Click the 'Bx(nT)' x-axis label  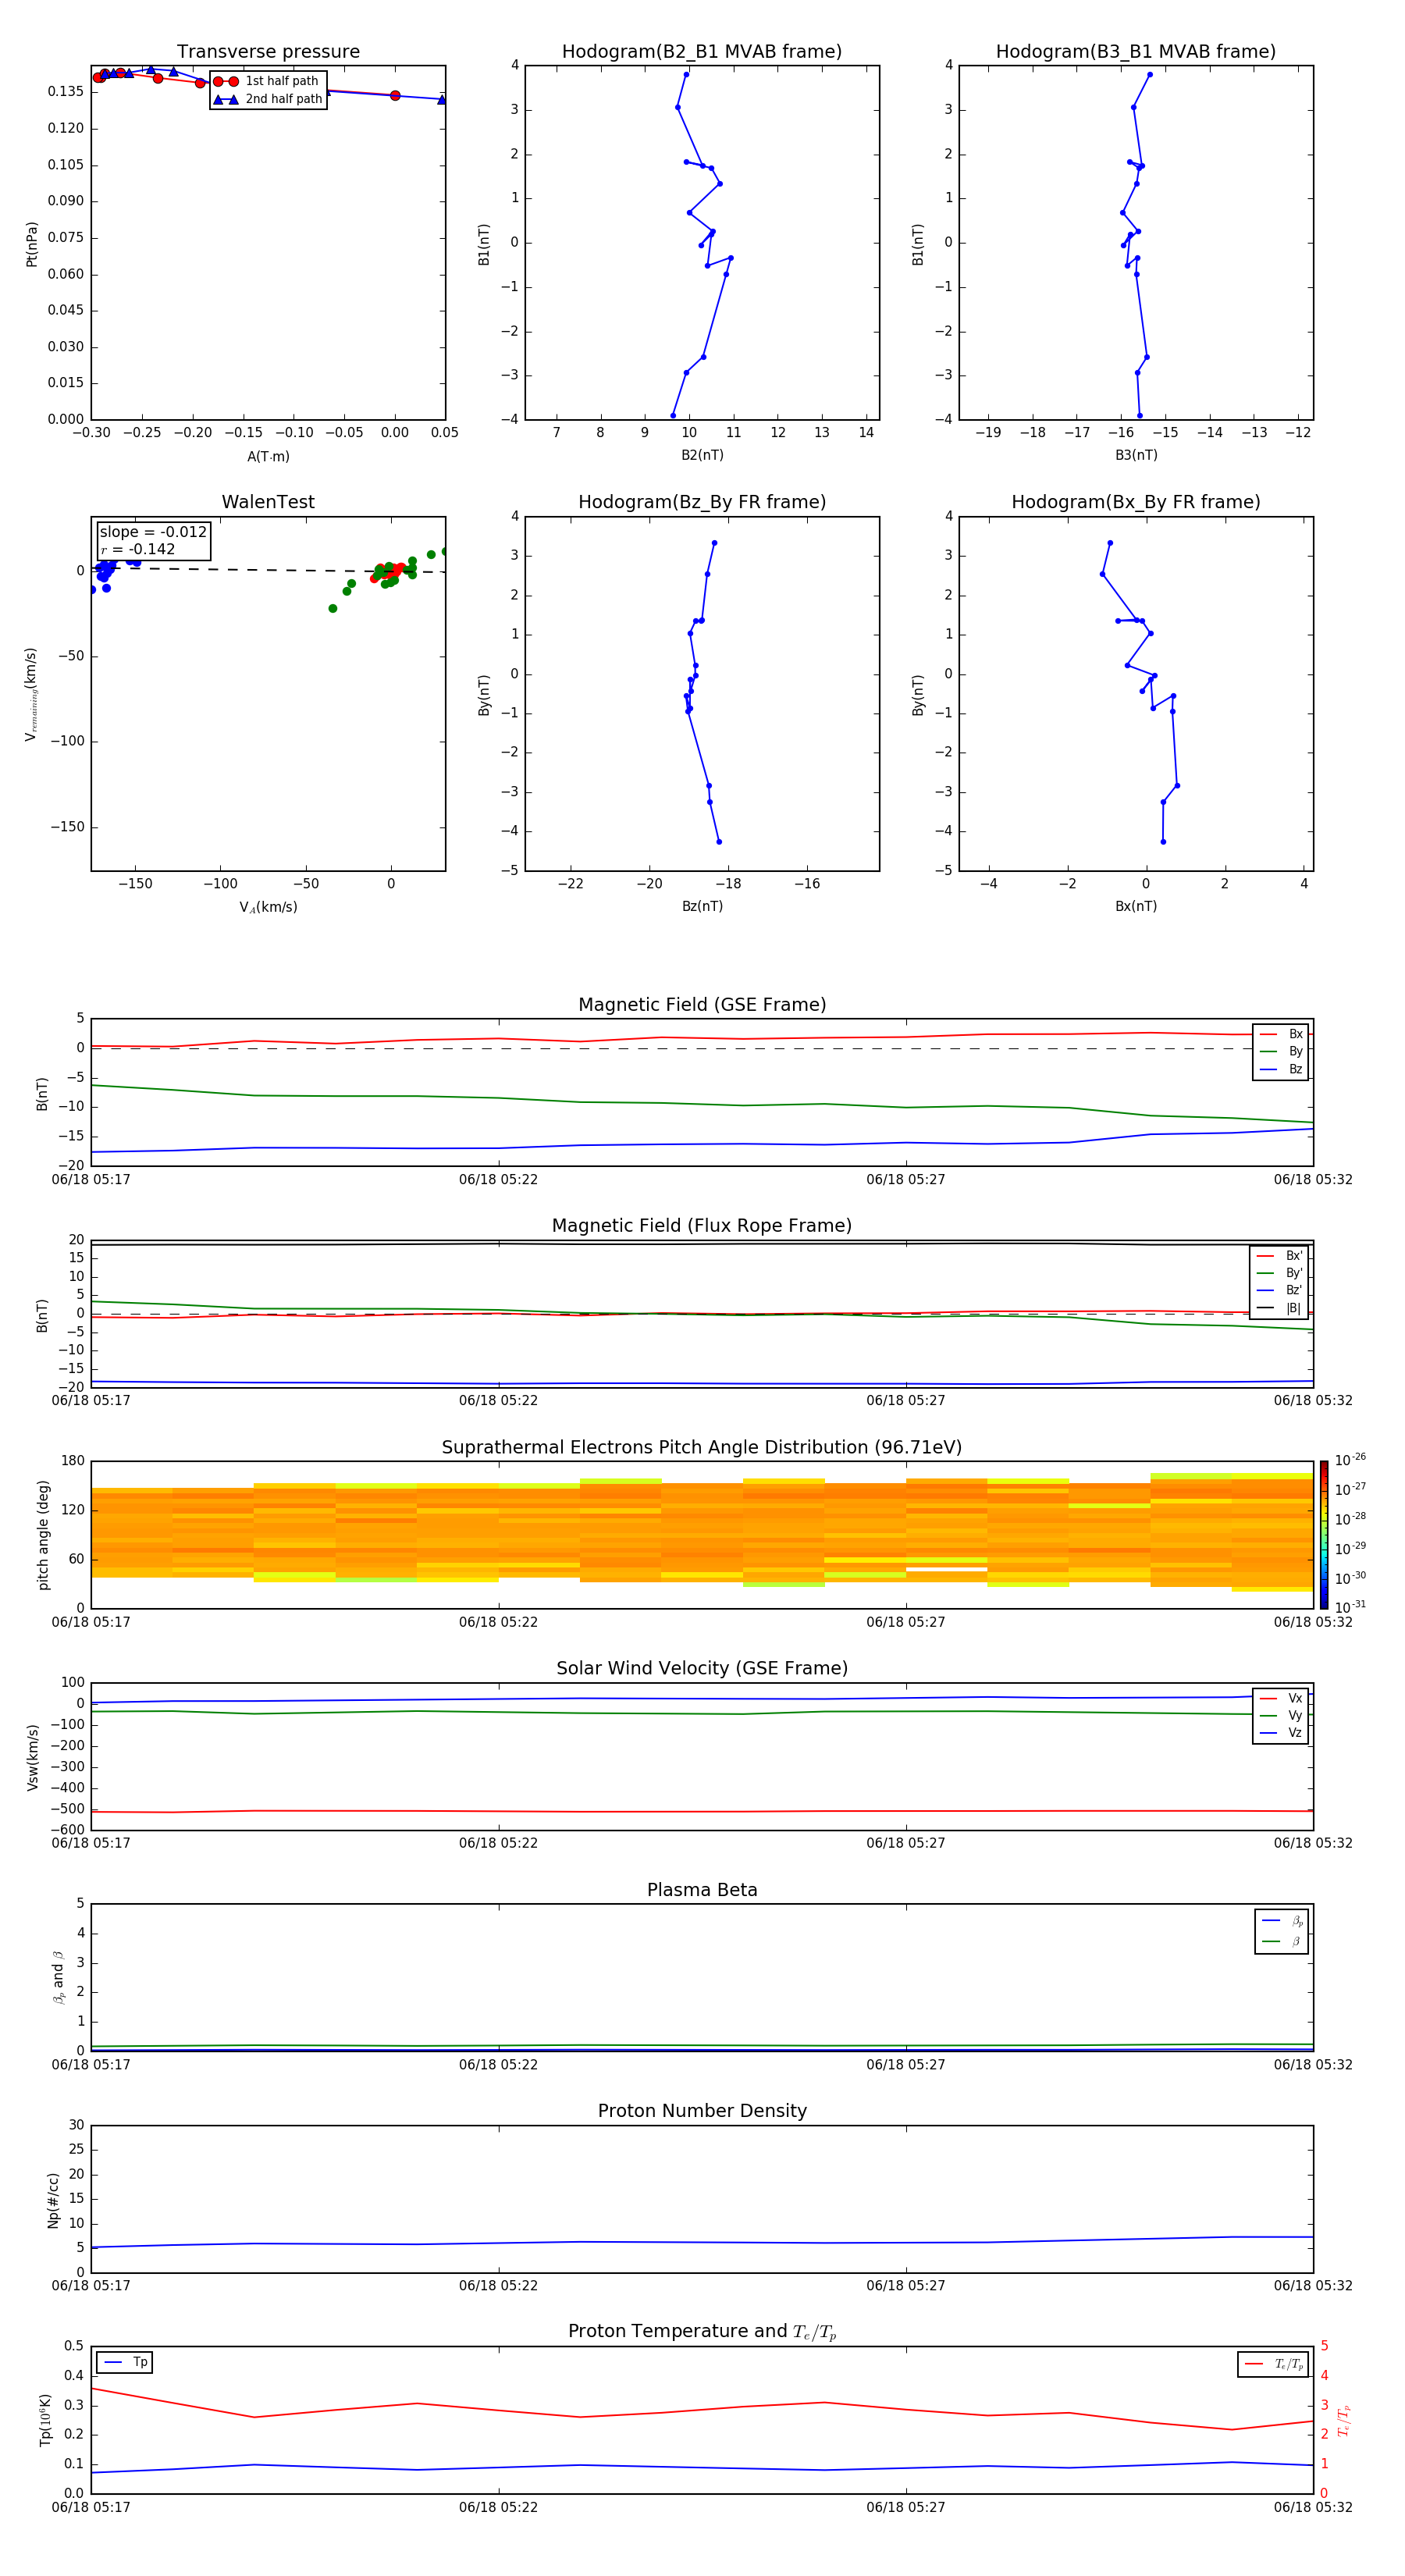click(x=1136, y=906)
